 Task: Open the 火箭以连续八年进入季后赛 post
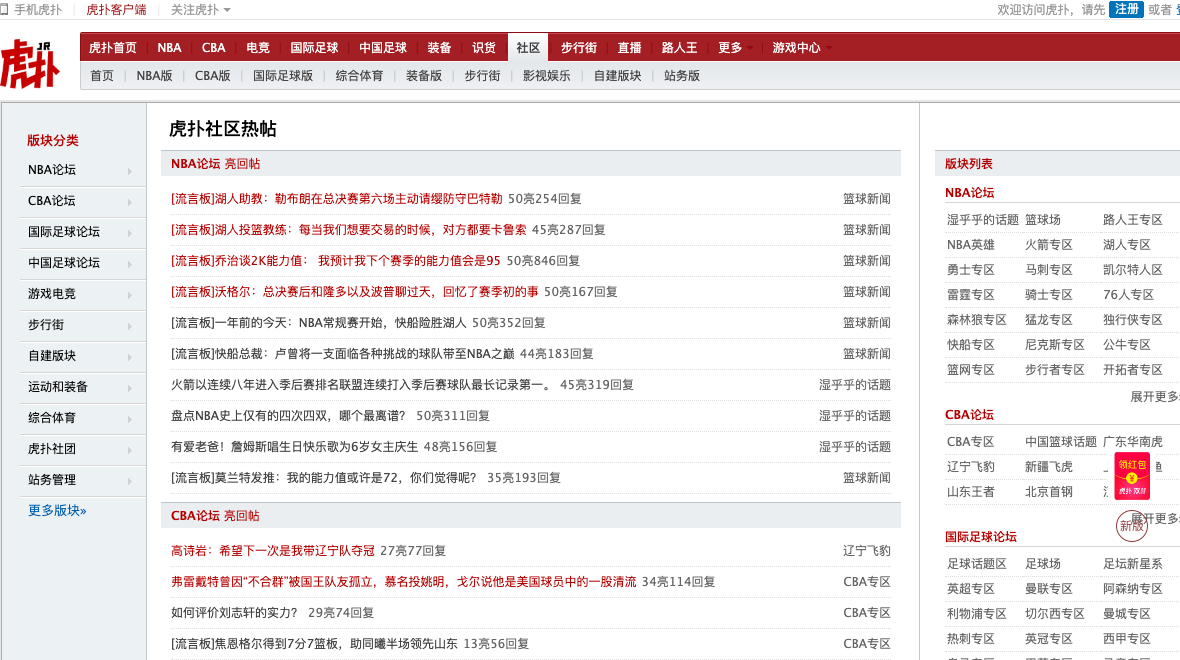[x=362, y=385]
